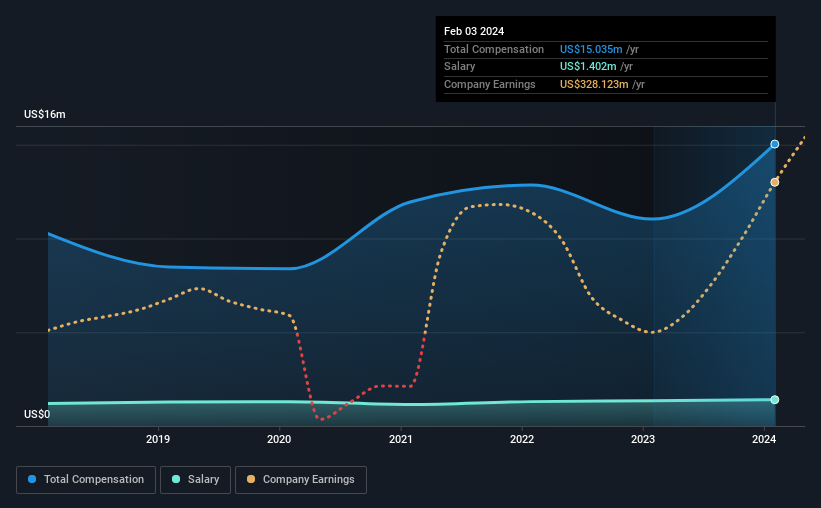The image size is (821, 508).
Task: Click the US$0 y-axis label
Action: [37, 414]
